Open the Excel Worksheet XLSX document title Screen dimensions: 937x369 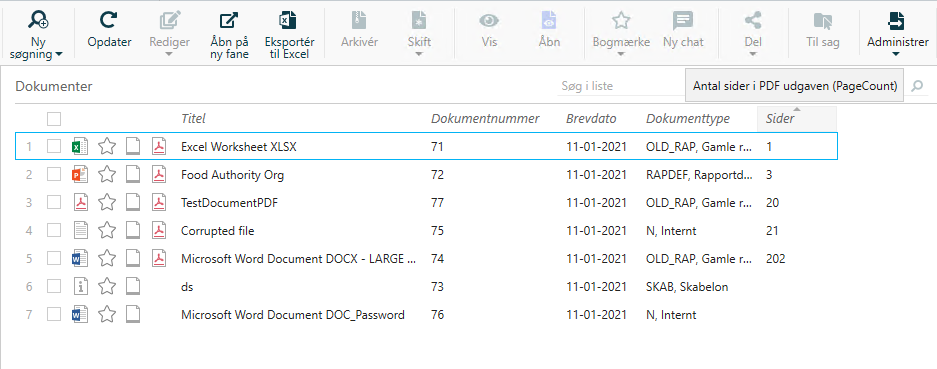point(238,147)
